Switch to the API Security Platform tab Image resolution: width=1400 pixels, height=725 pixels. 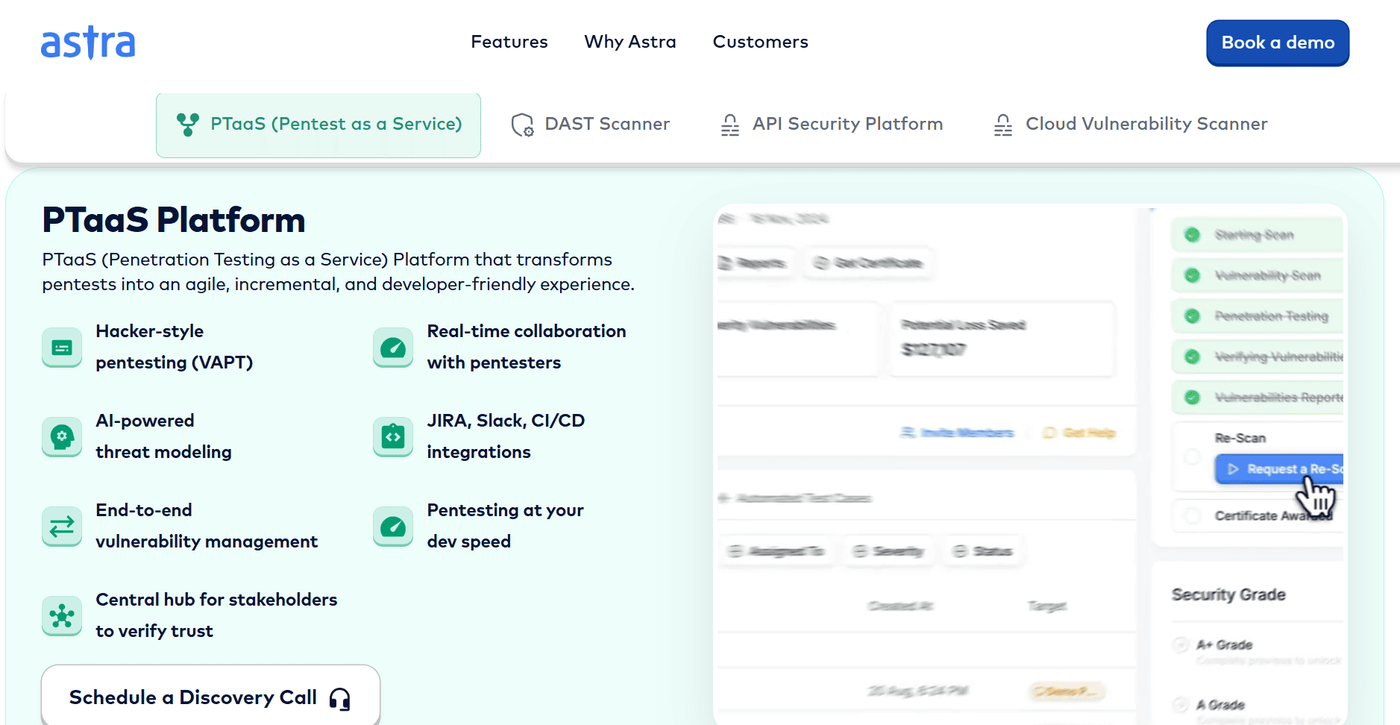point(831,125)
